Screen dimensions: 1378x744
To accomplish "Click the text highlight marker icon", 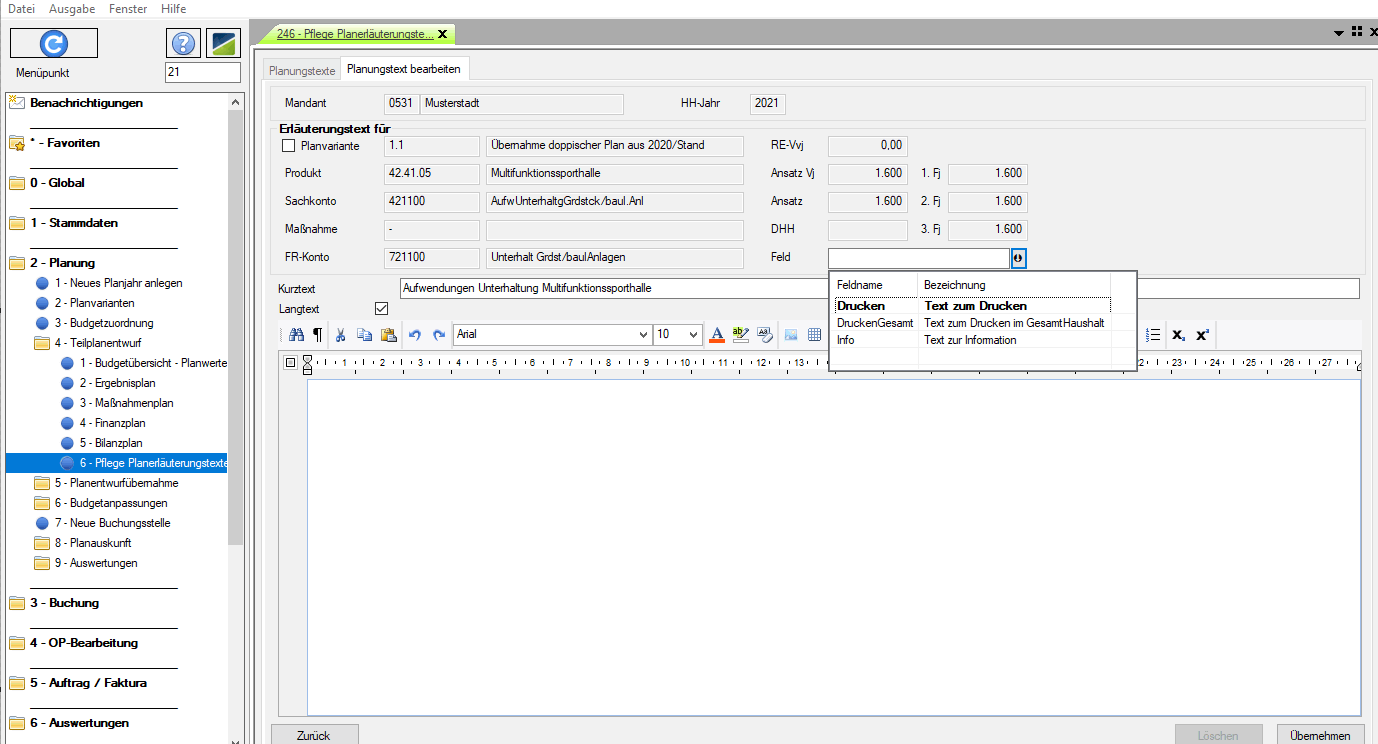I will tap(740, 335).
